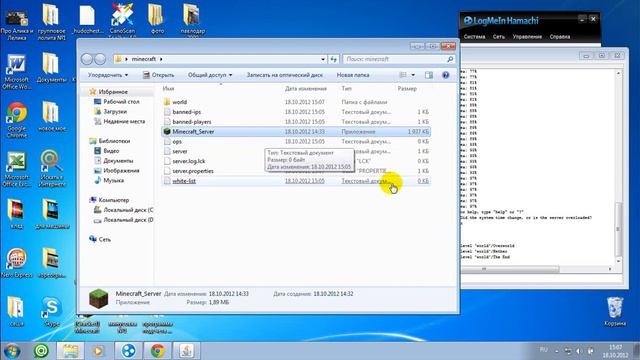The width and height of the screenshot is (640, 360).
Task: Click the Открыть toolbar button
Action: pyautogui.click(x=158, y=75)
